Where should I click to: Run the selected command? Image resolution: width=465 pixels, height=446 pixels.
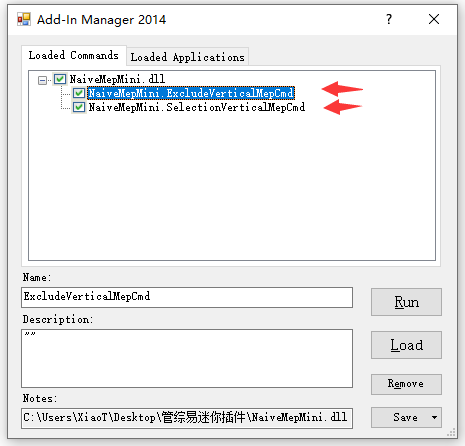pyautogui.click(x=406, y=302)
